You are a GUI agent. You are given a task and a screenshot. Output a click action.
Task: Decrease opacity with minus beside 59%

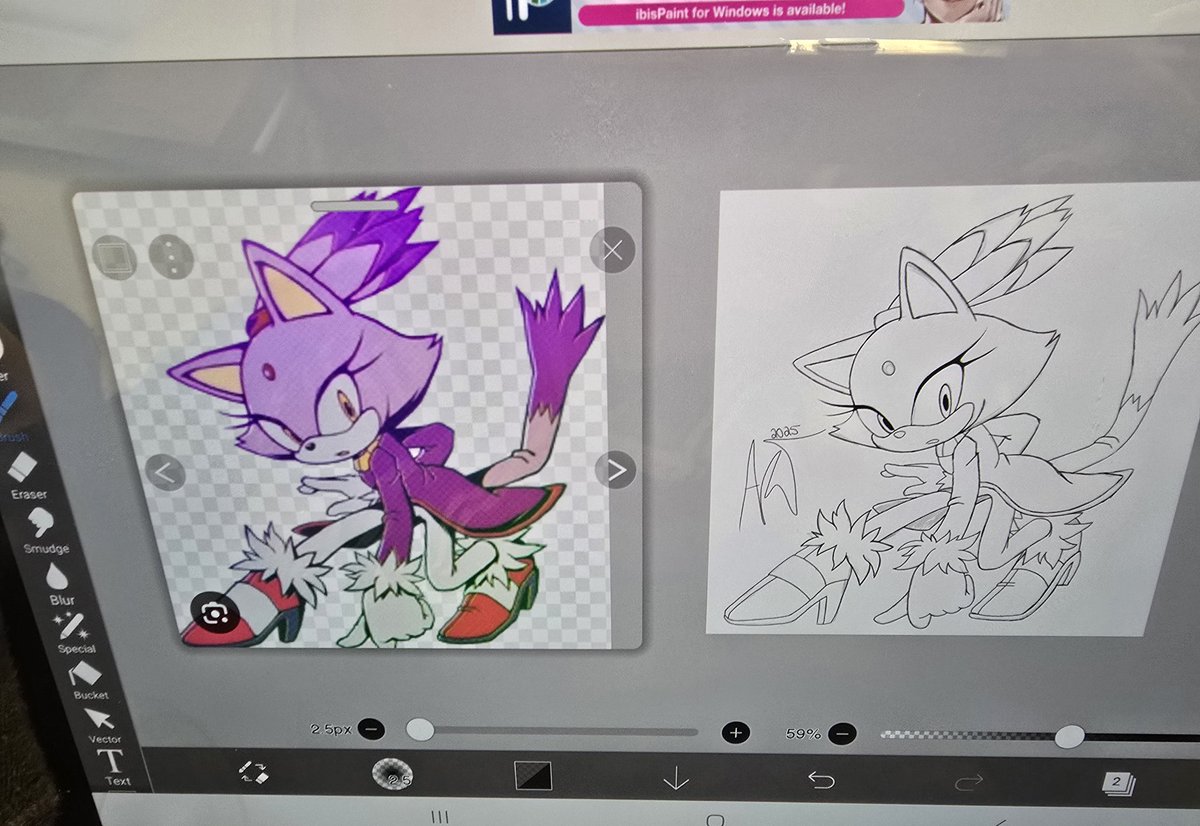842,734
